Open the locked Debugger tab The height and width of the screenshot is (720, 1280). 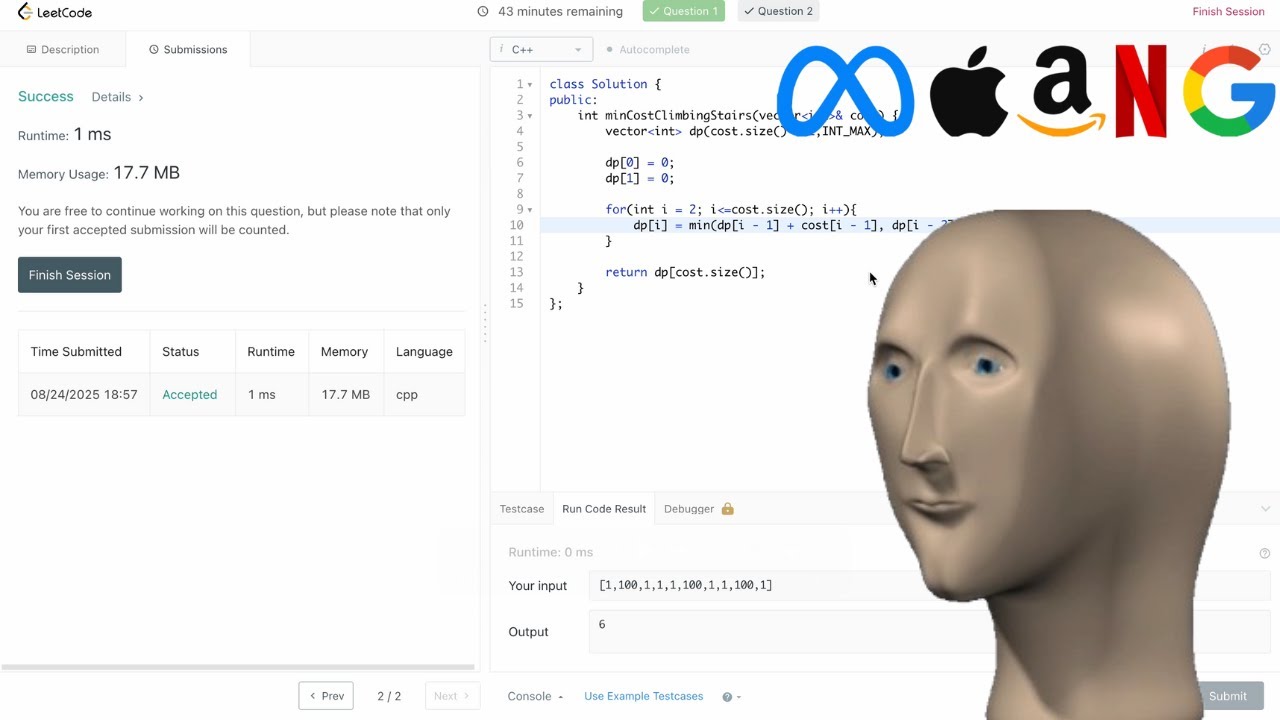pyautogui.click(x=699, y=509)
